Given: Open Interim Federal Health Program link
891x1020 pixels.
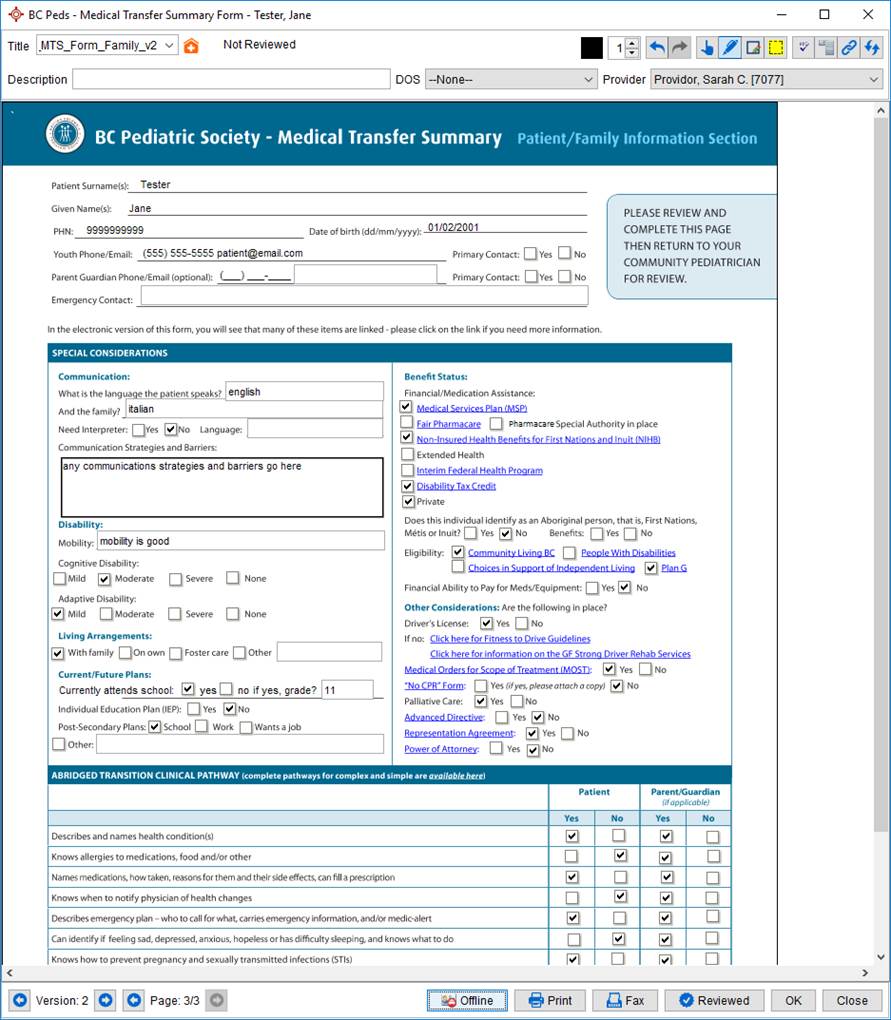Looking at the screenshot, I should coord(479,470).
